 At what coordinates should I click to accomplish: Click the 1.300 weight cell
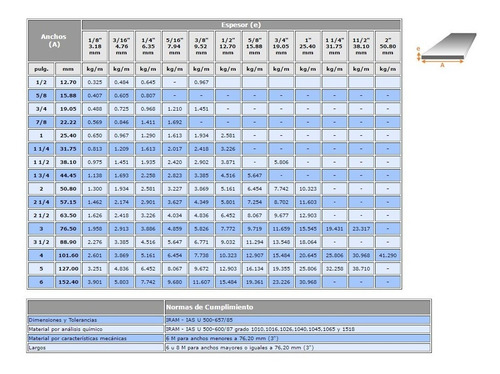(x=95, y=189)
